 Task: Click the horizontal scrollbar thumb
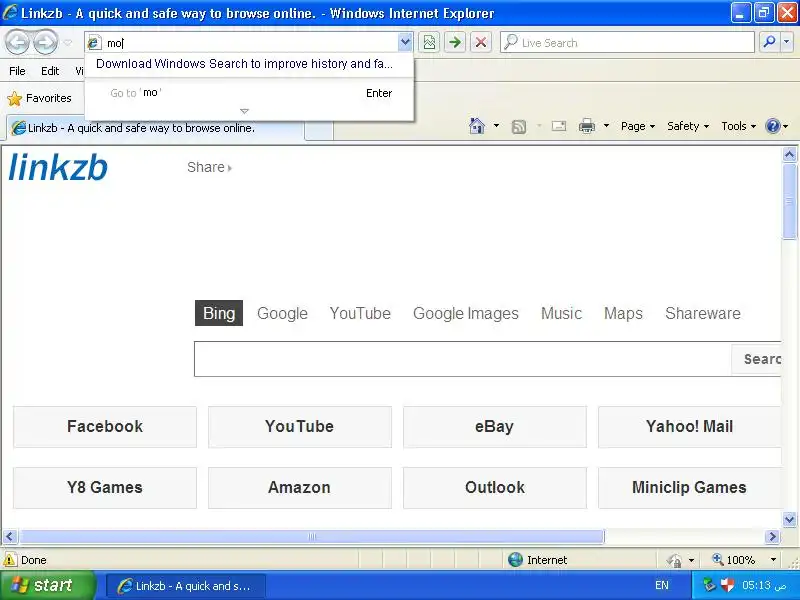[312, 537]
